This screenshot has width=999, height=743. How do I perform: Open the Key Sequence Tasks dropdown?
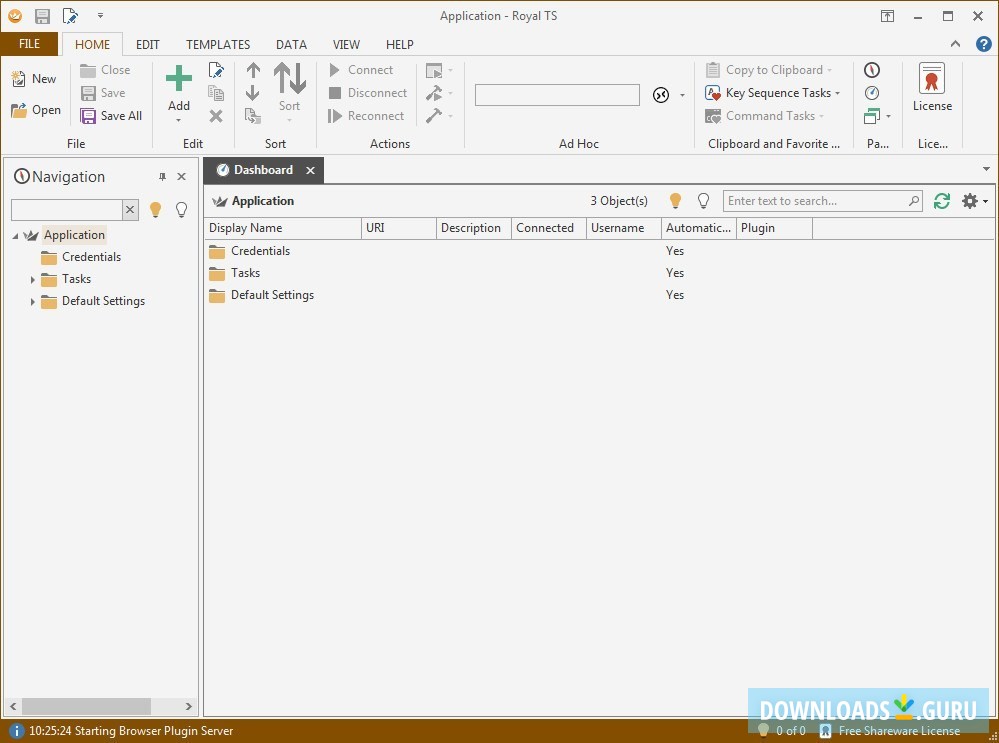773,93
